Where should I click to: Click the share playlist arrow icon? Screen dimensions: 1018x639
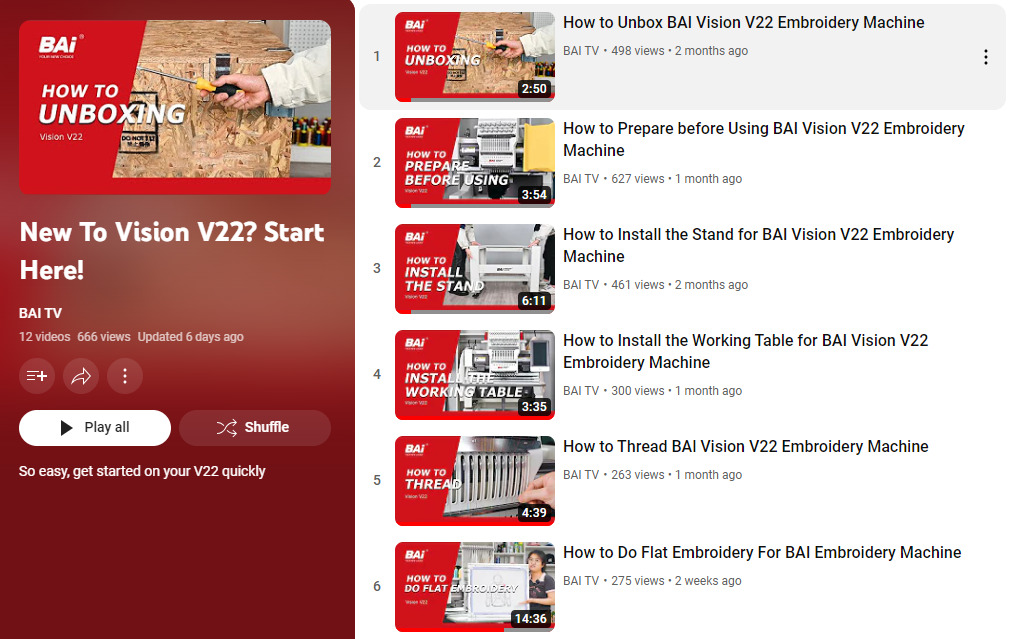[x=81, y=375]
